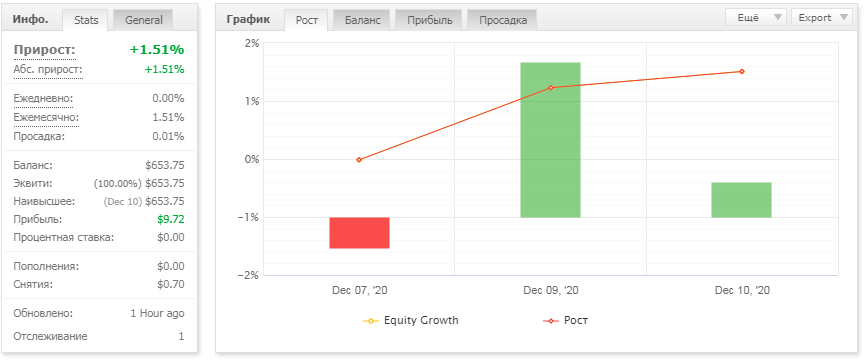Open the Ещё dropdown menu
Screen dimensions: 865x362
[x=756, y=18]
